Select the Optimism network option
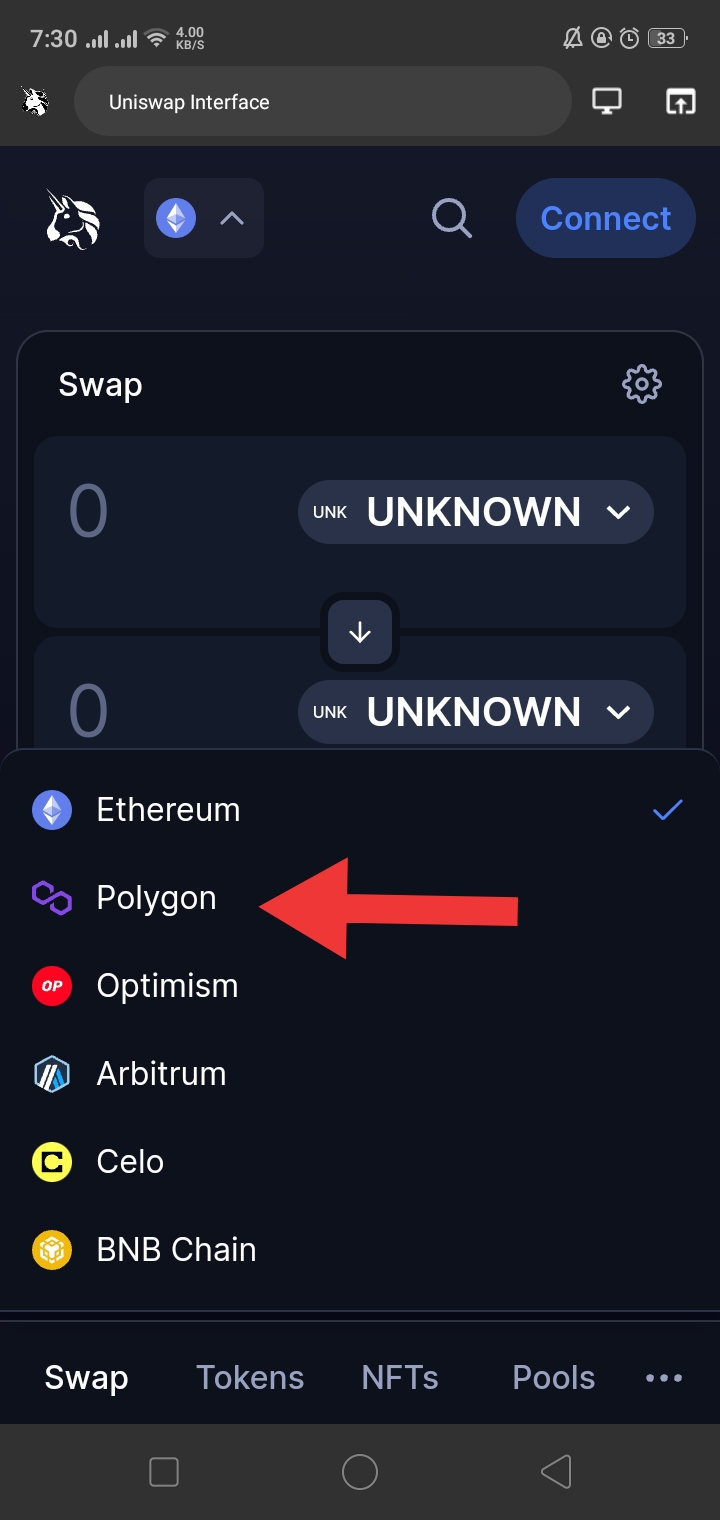 pyautogui.click(x=167, y=986)
